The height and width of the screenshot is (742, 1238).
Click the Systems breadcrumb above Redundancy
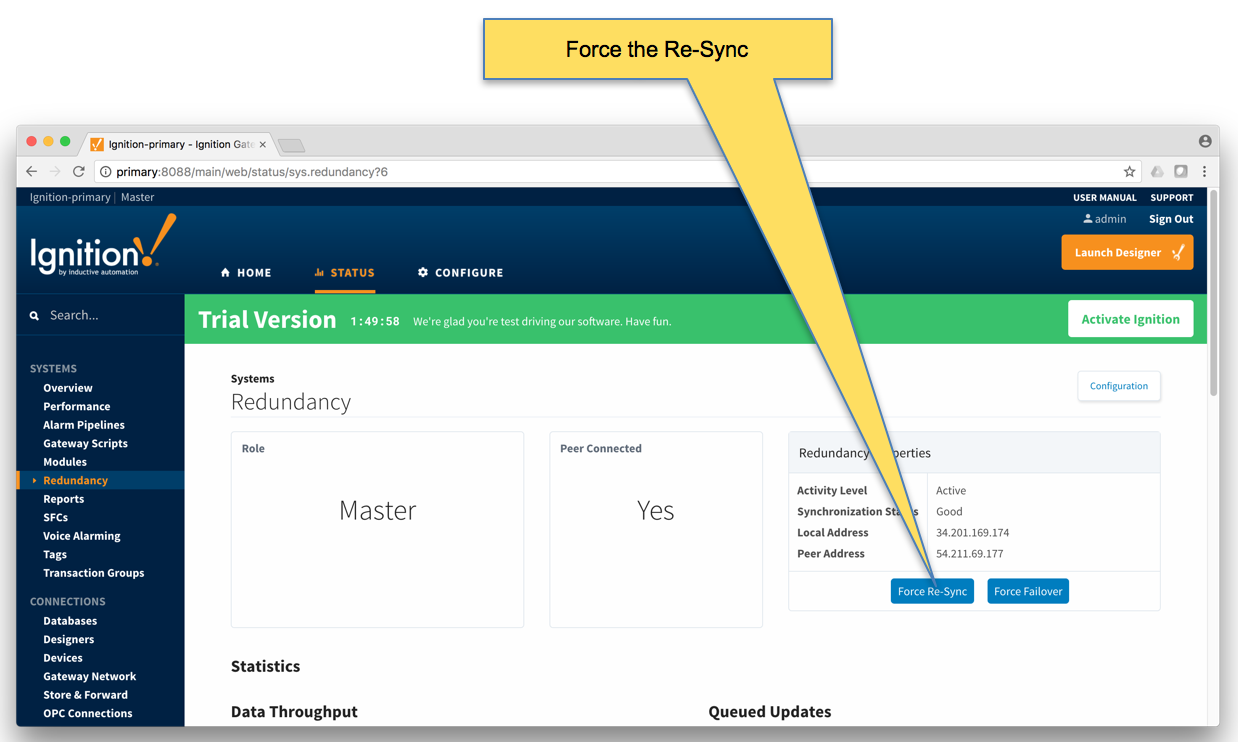pyautogui.click(x=253, y=379)
